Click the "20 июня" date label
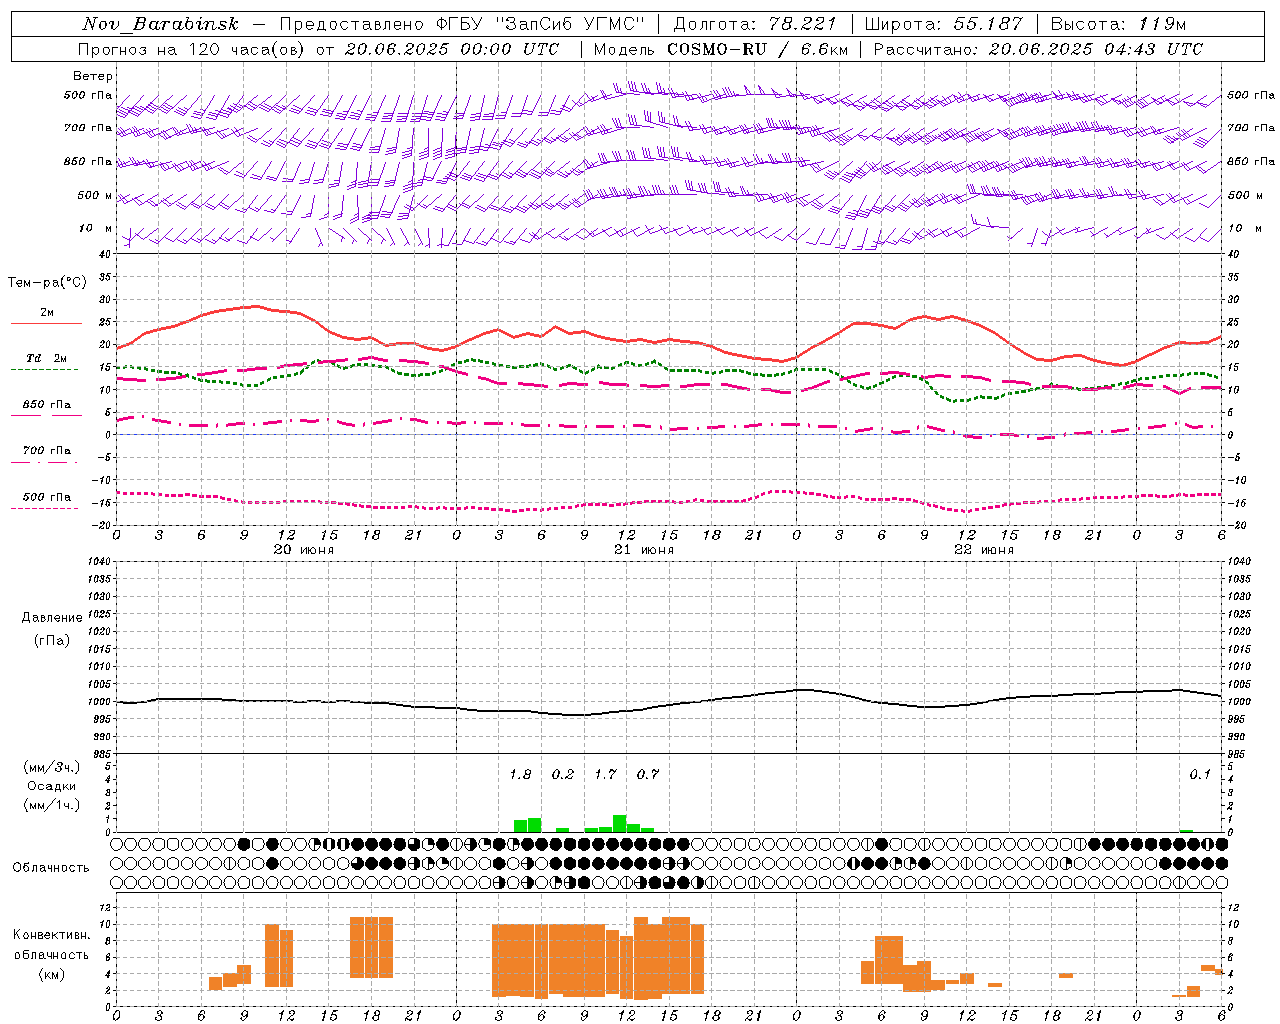Image resolution: width=1280 pixels, height=1024 pixels. point(304,550)
